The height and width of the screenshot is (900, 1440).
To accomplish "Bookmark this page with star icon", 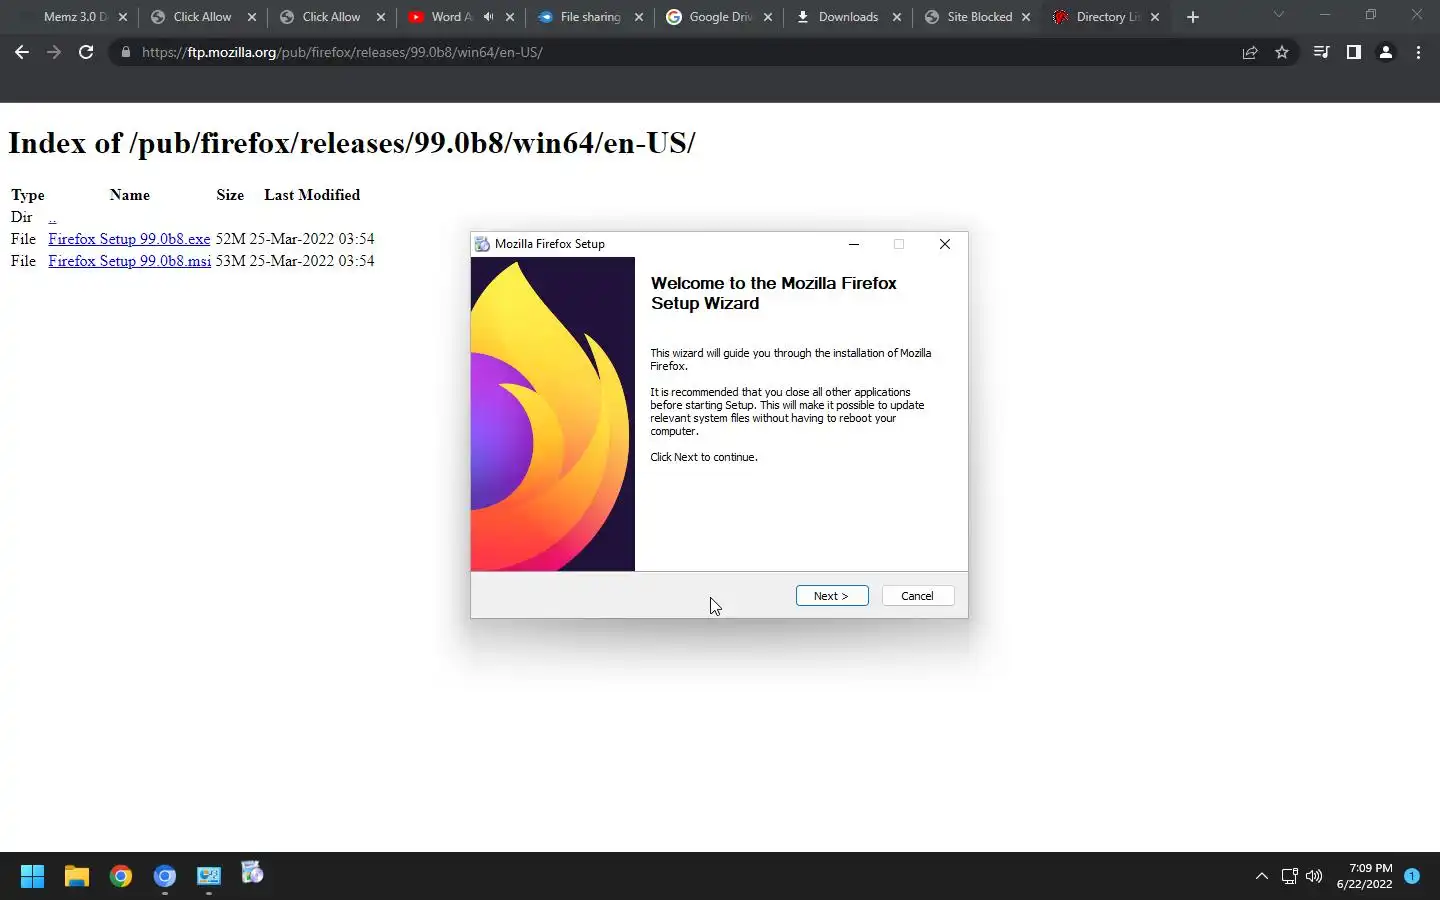I will (1282, 52).
